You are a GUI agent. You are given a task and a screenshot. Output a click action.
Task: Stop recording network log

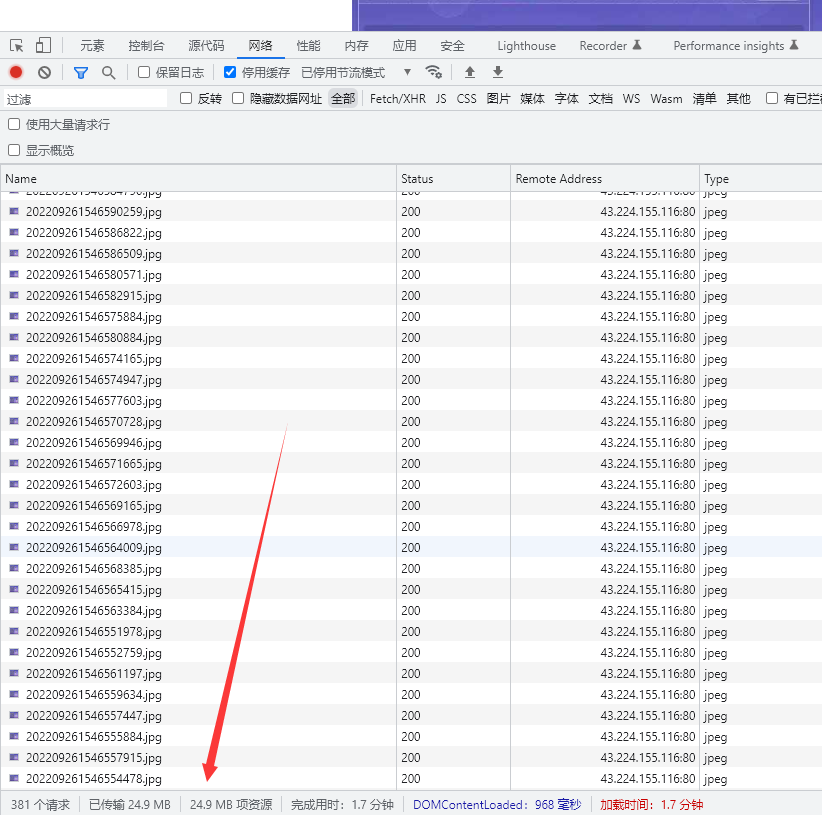tap(16, 72)
